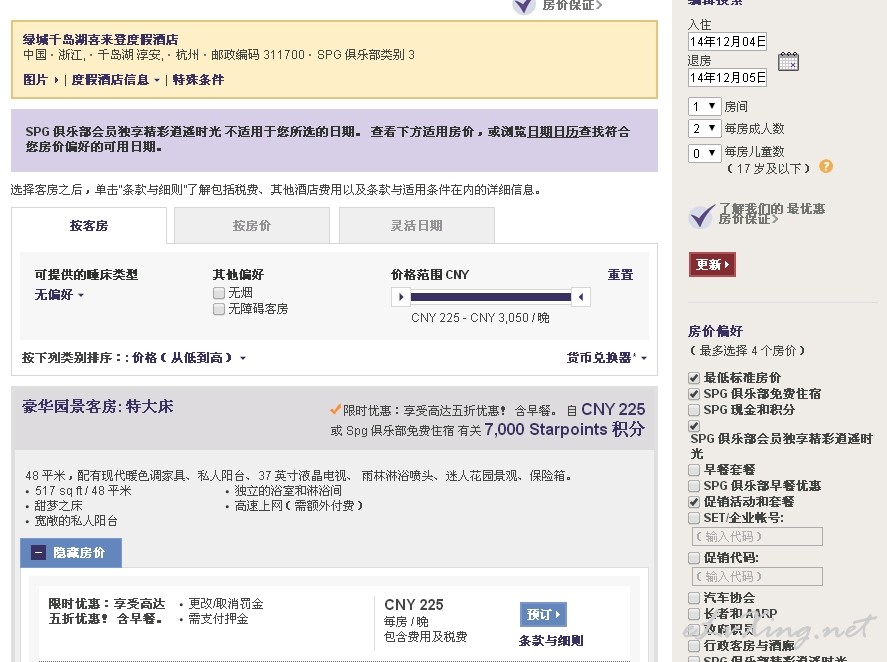Click the 7,000 Starpoints 积分 text

[x=565, y=429]
